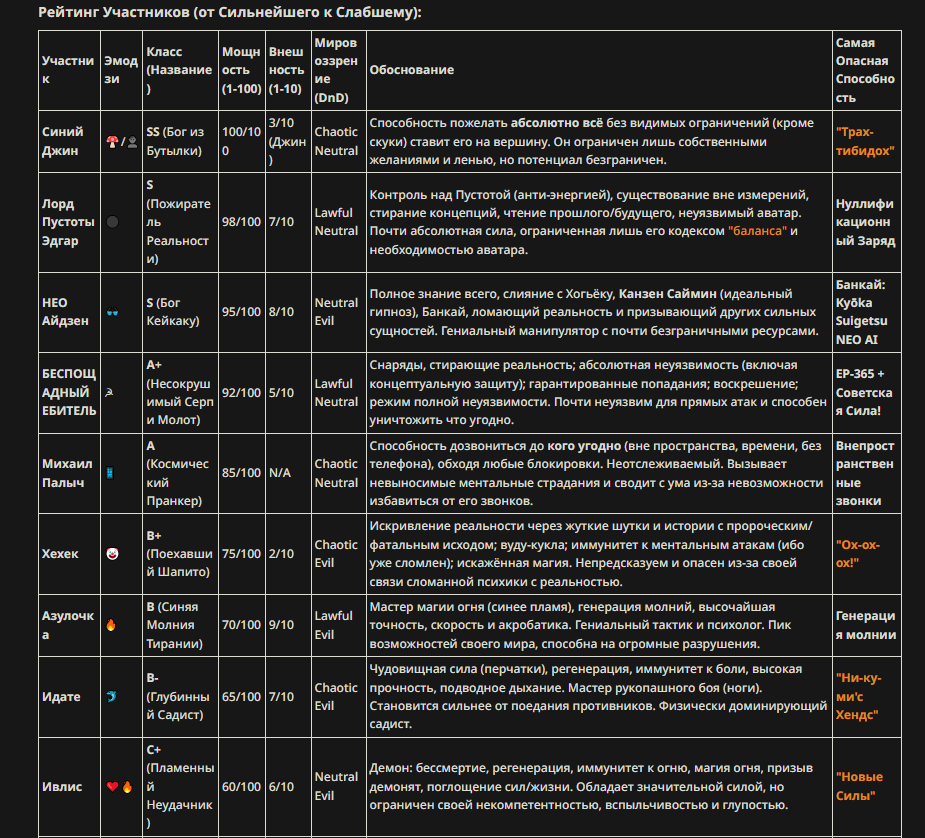Click the power value '100/100'
Image resolution: width=925 pixels, height=838 pixels.
241,141
